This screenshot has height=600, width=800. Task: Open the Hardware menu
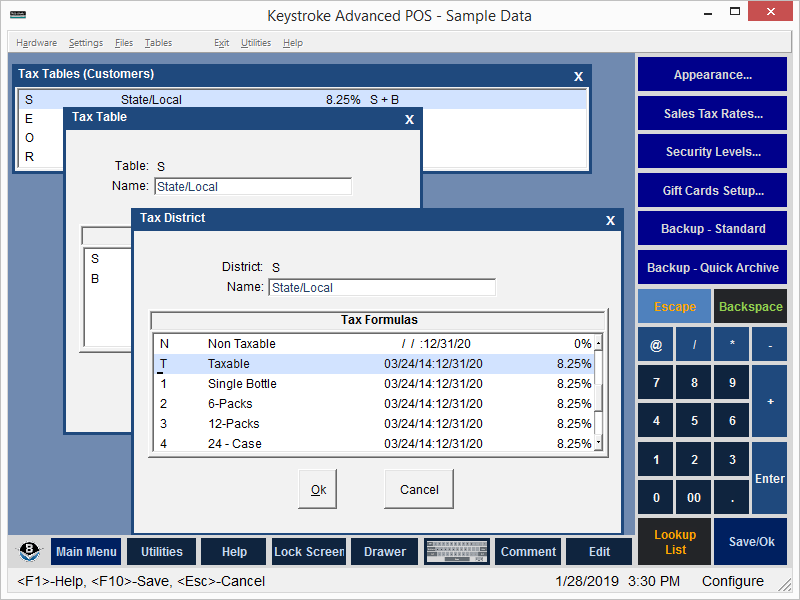point(37,43)
